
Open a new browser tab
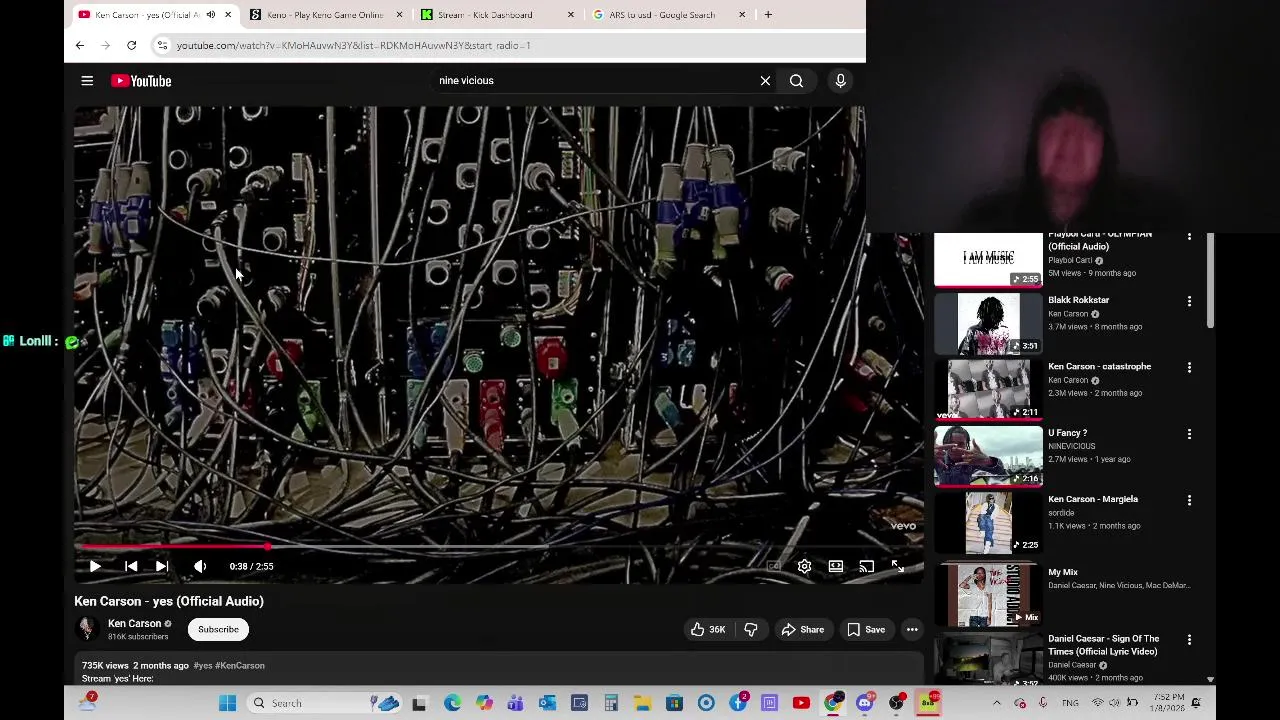click(x=768, y=15)
